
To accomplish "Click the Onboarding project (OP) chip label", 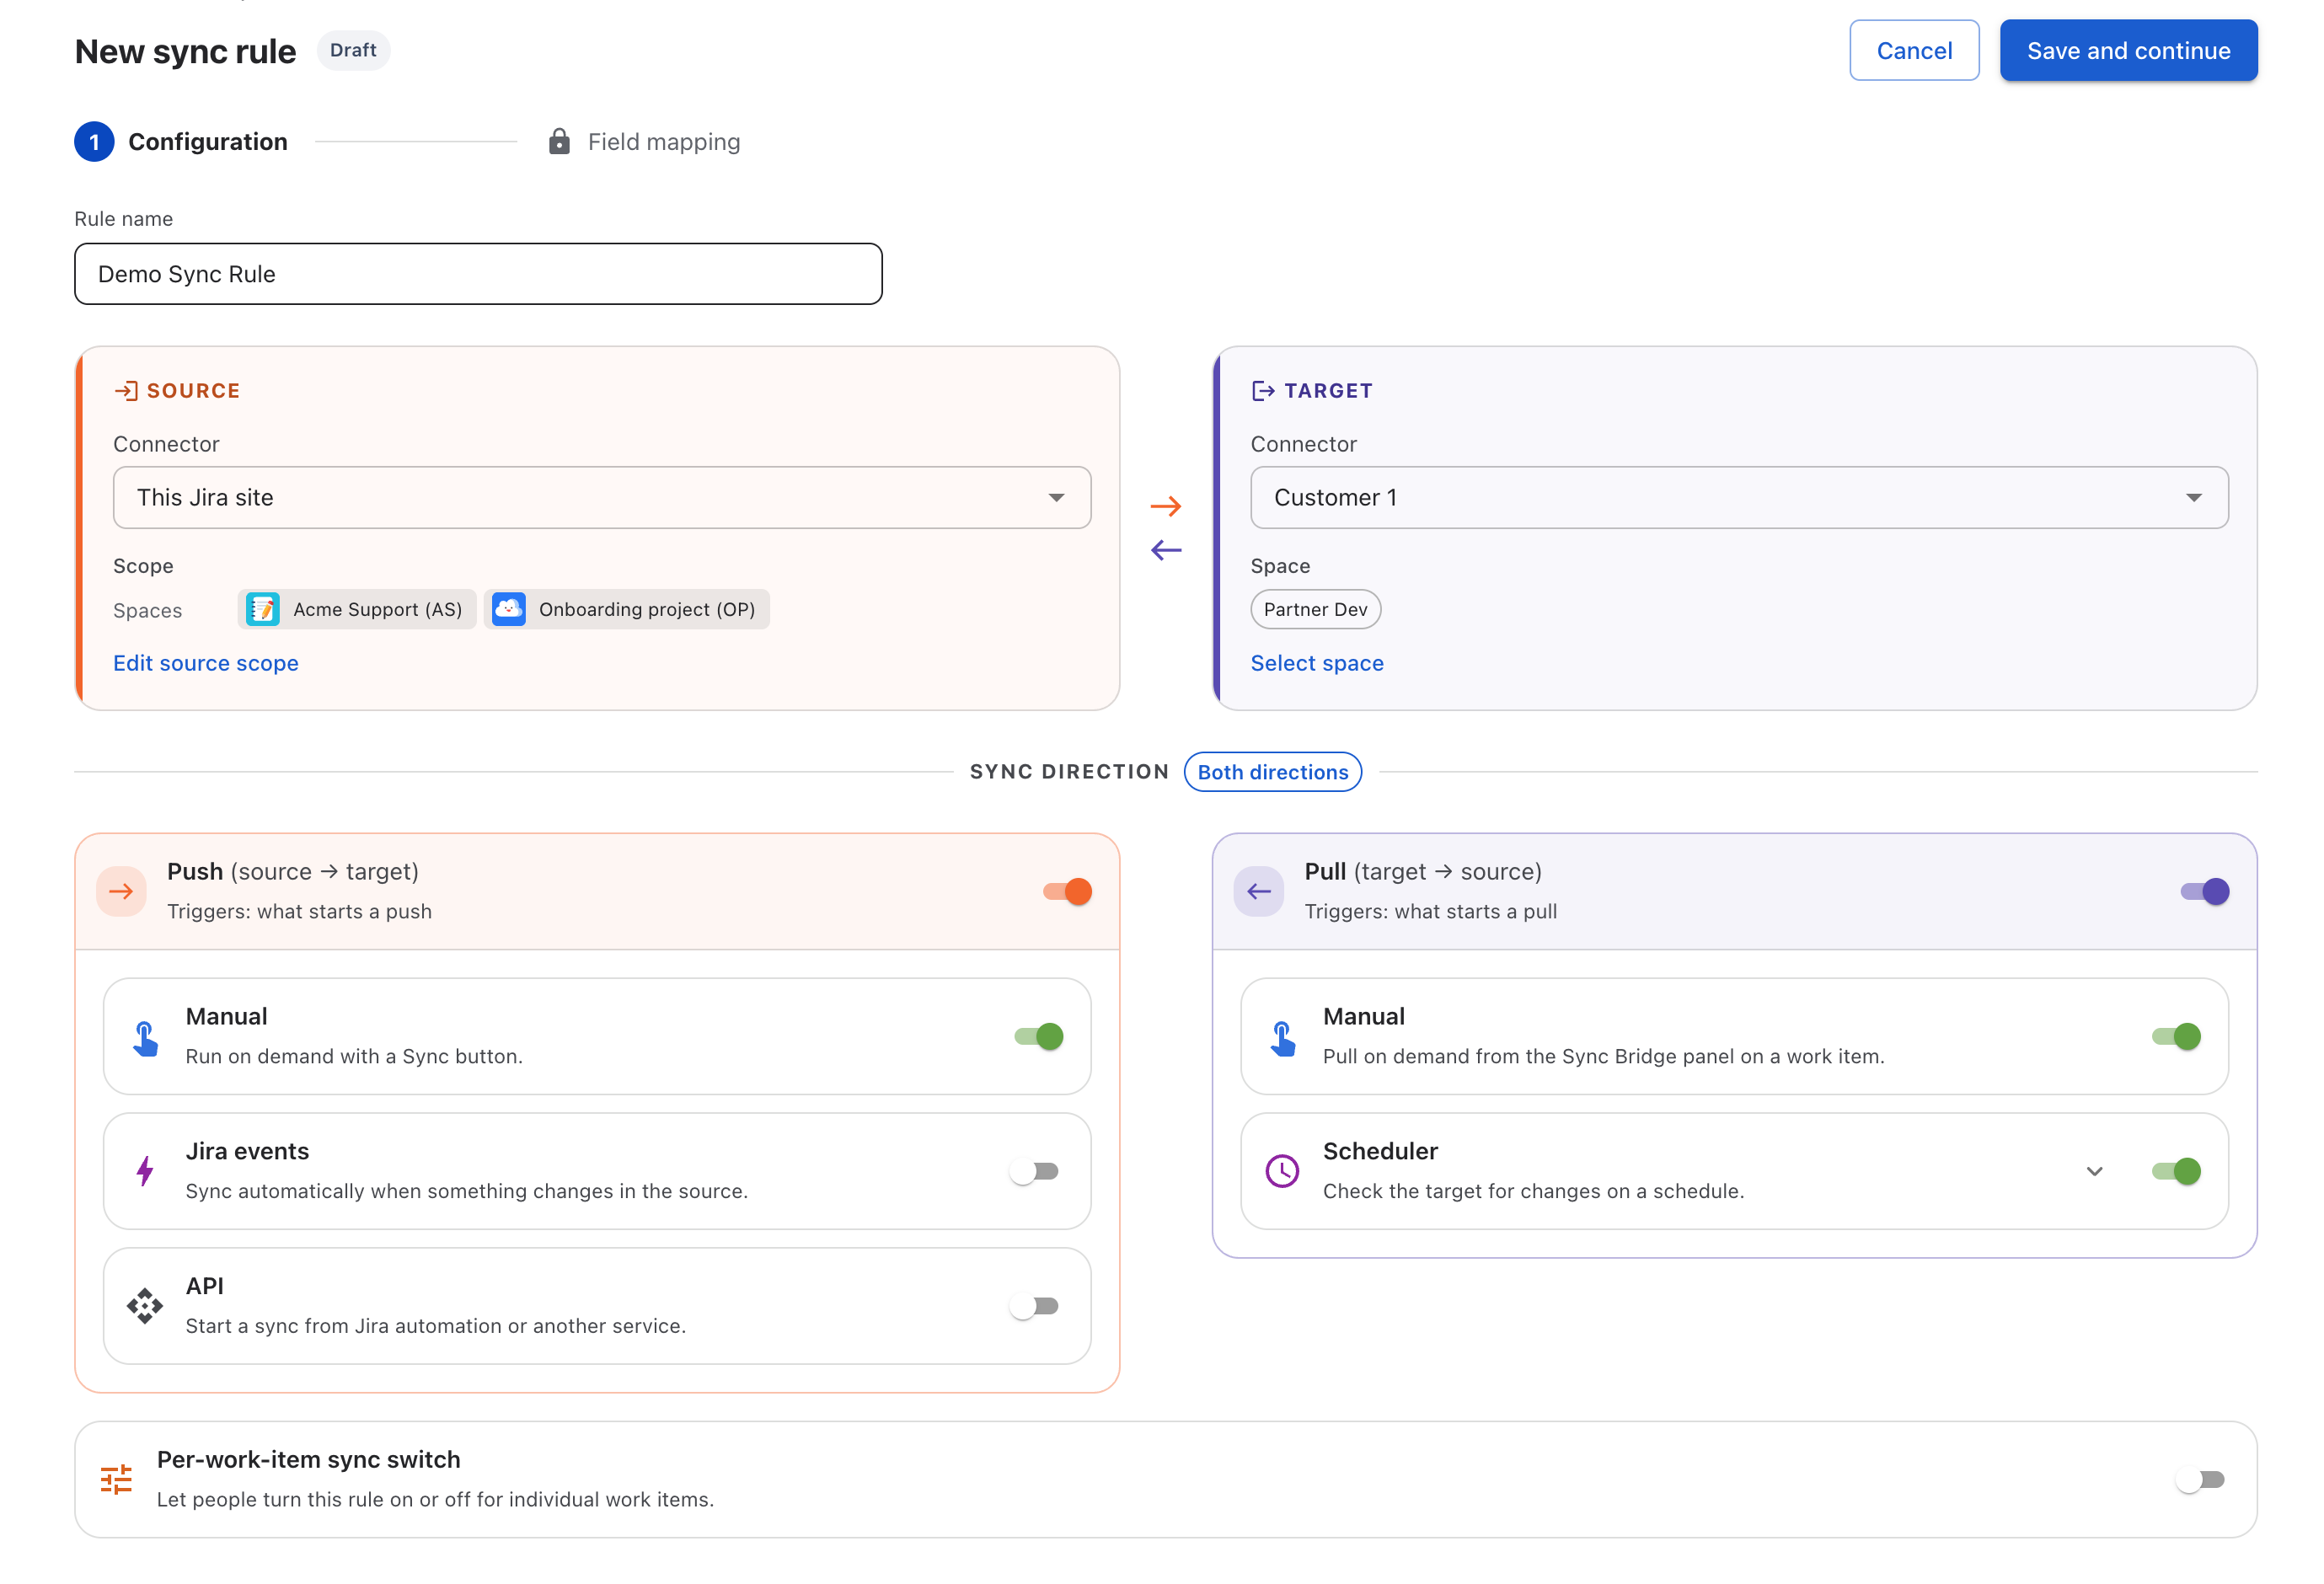I will coord(647,609).
